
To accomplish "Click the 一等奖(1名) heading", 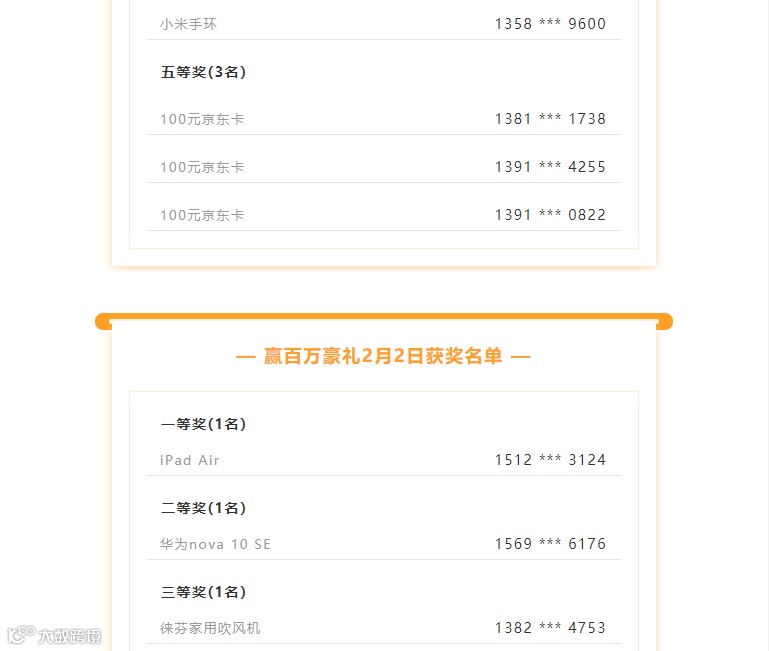I will pos(203,424).
